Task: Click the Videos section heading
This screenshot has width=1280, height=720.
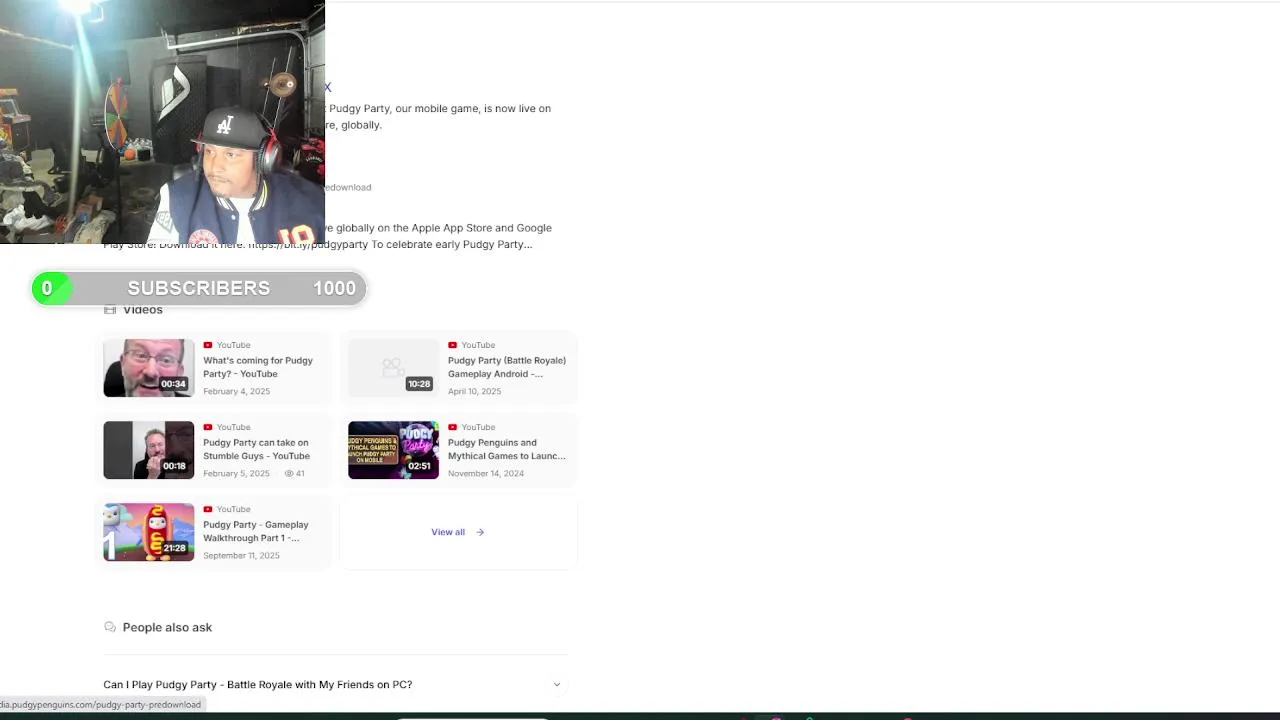Action: (x=143, y=310)
